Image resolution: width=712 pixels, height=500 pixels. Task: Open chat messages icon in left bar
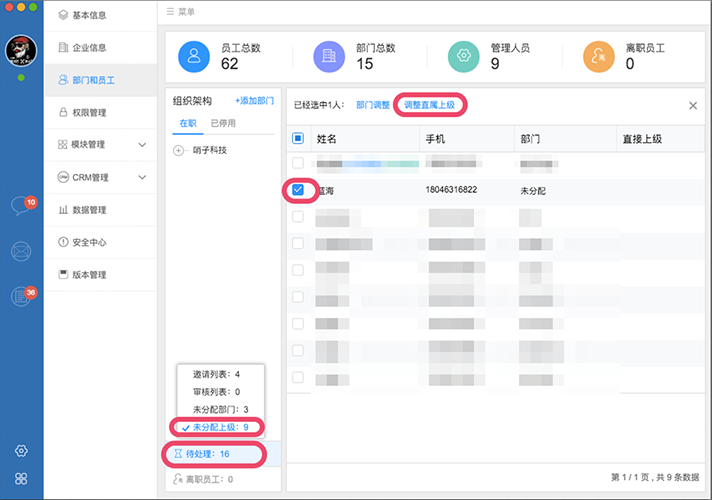[x=20, y=206]
